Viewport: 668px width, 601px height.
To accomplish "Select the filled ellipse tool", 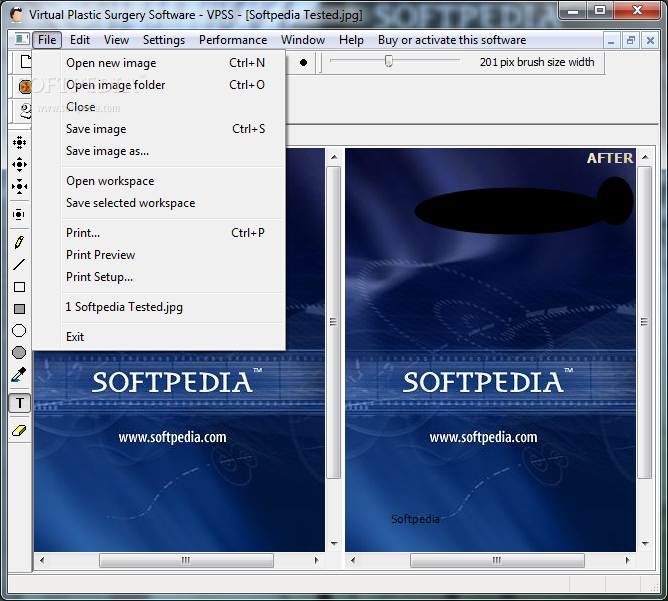I will (x=19, y=353).
